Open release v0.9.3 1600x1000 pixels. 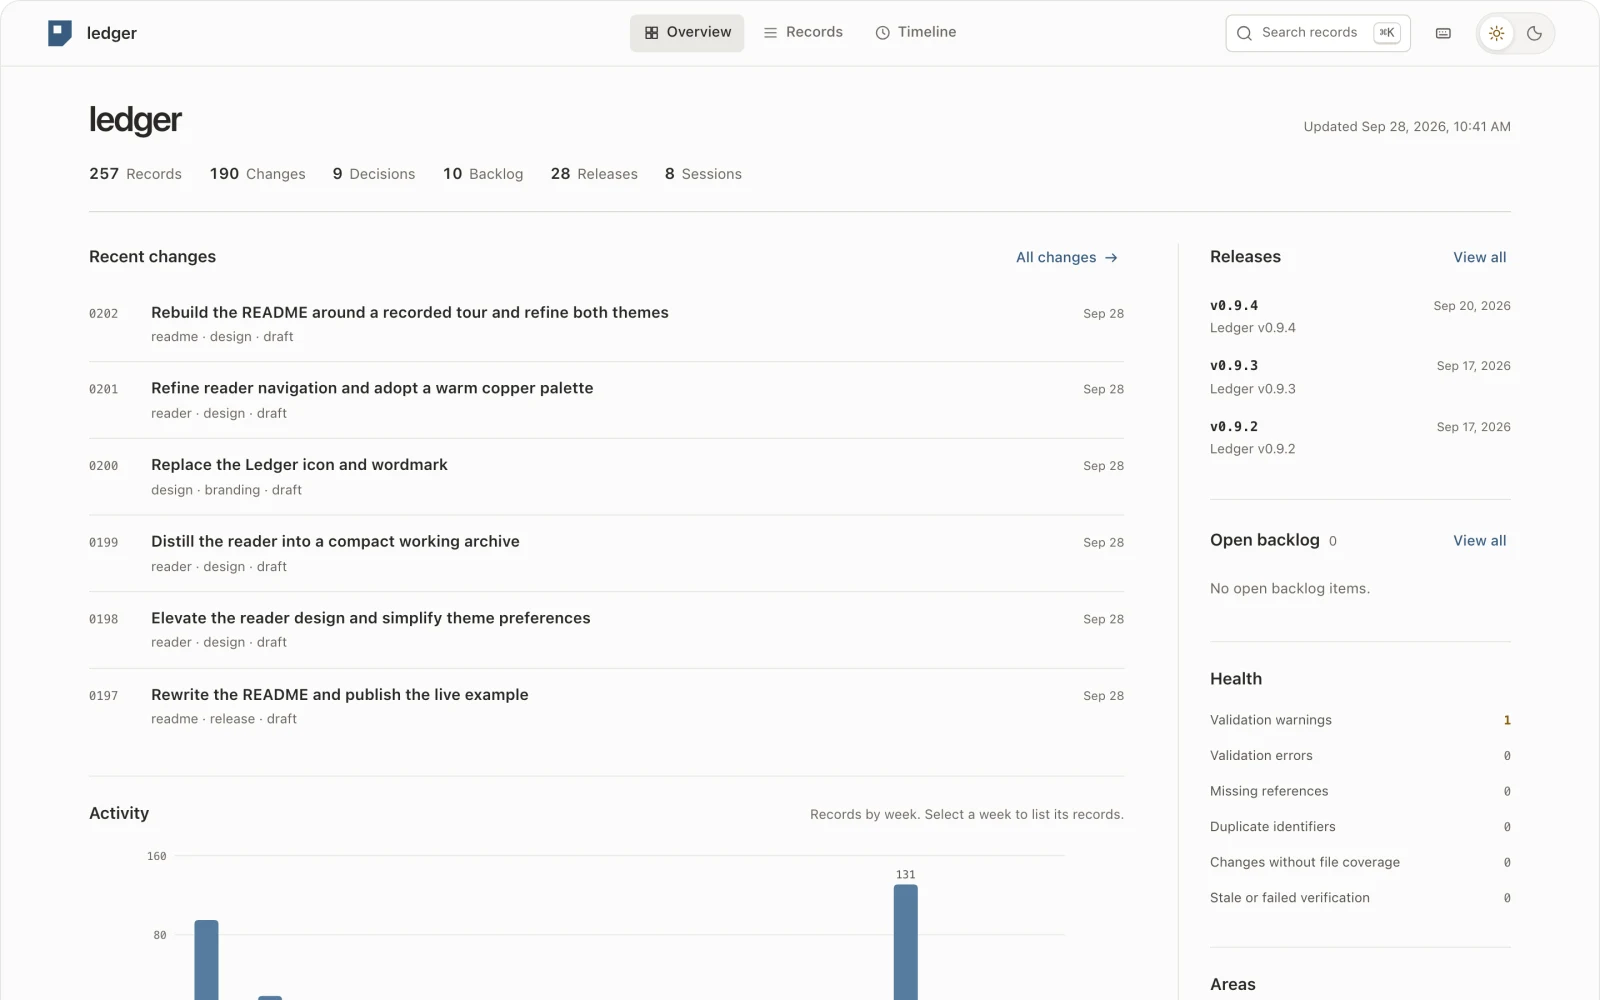coord(1360,377)
